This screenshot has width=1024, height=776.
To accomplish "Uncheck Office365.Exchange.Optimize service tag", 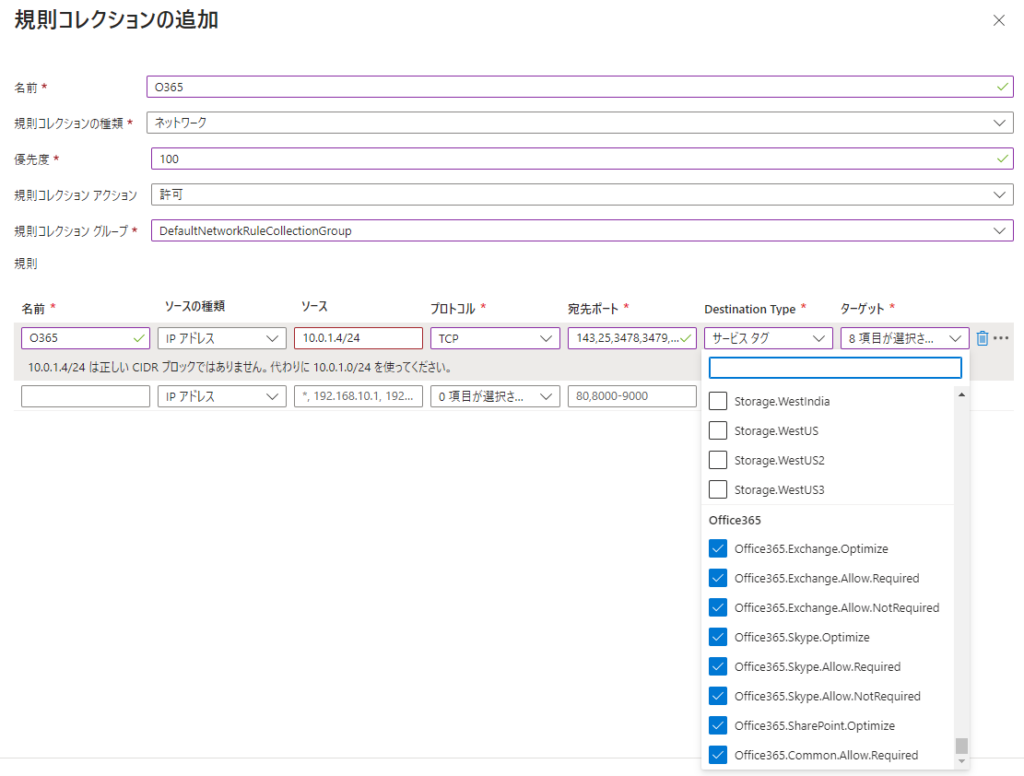I will tap(717, 549).
